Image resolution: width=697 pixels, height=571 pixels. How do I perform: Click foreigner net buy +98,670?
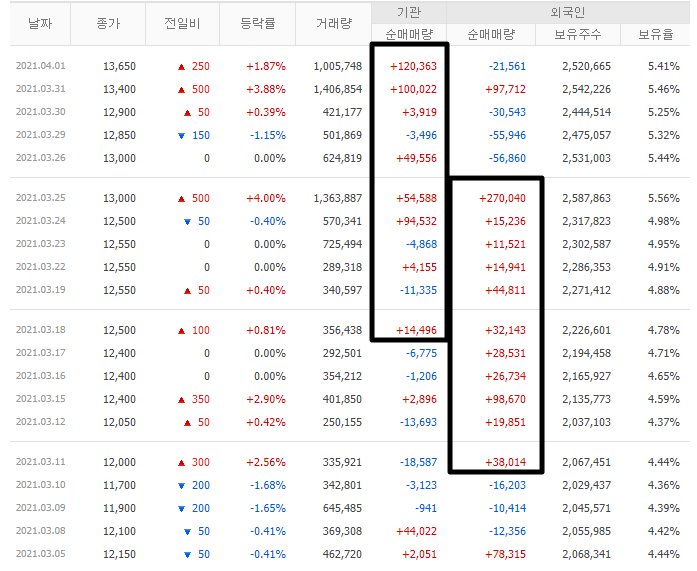(505, 399)
